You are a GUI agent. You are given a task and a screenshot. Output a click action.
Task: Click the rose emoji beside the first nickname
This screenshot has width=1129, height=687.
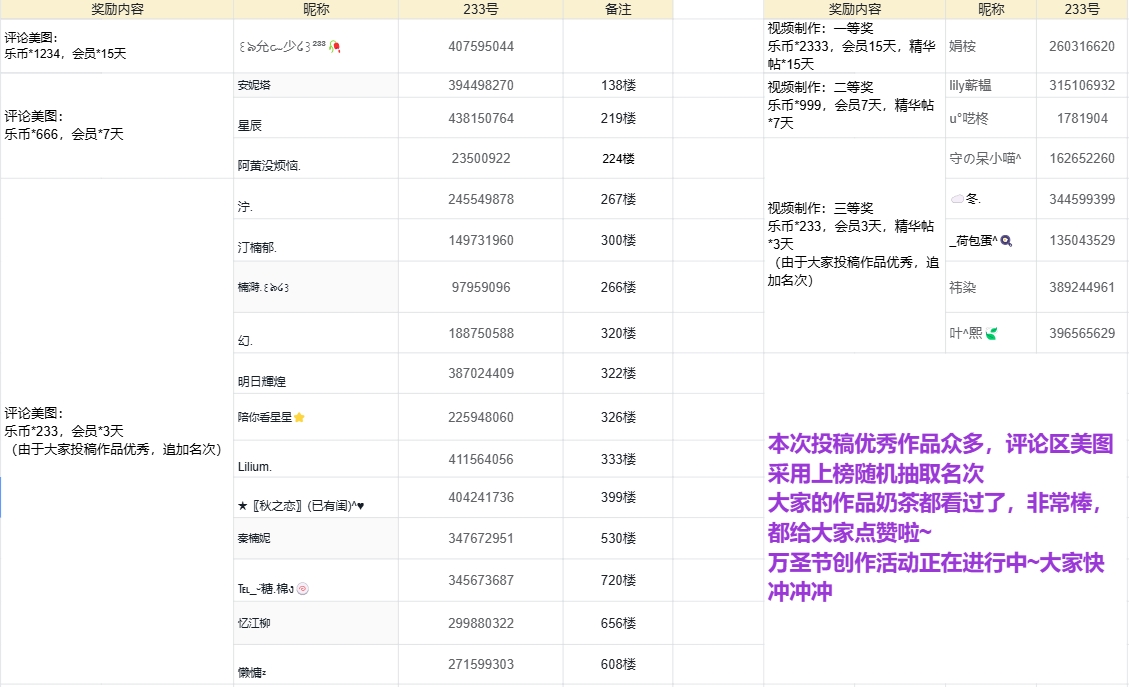click(x=335, y=47)
